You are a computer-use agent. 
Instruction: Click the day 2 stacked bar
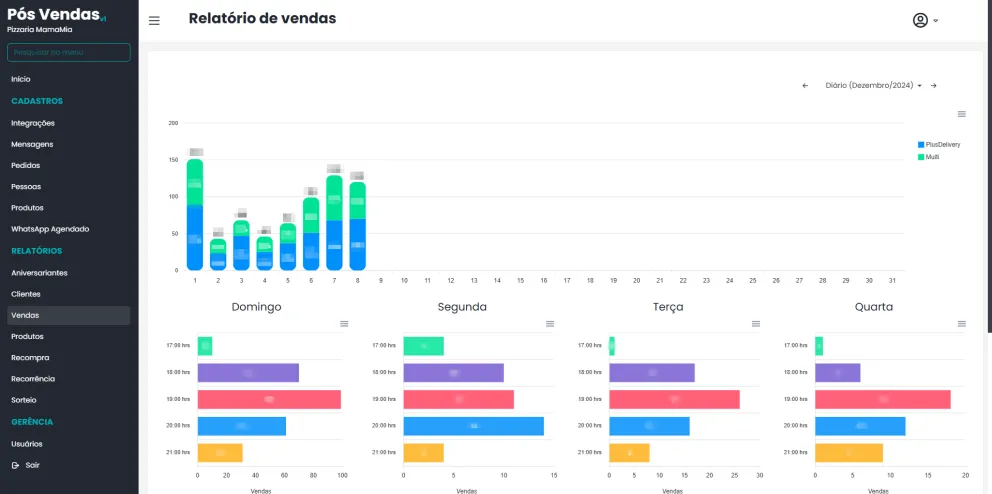218,254
